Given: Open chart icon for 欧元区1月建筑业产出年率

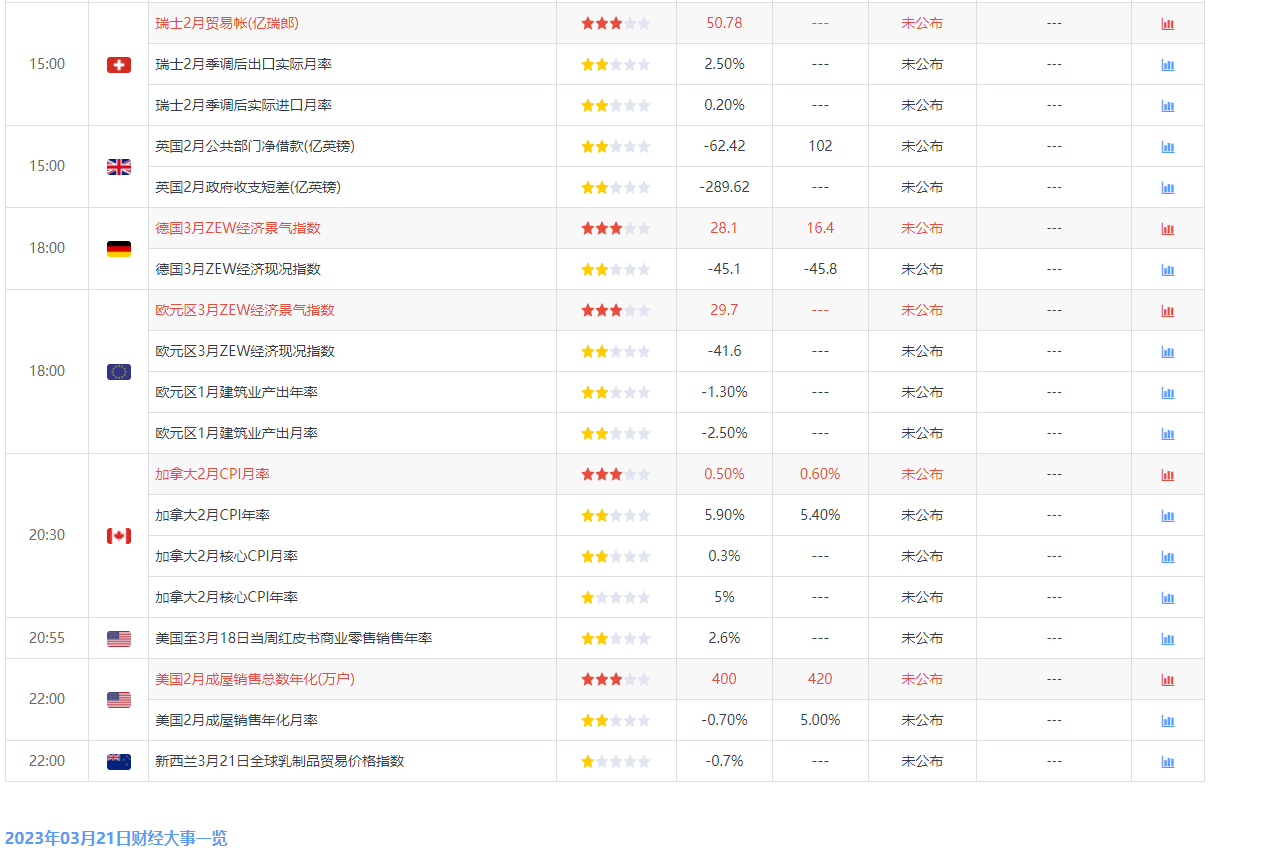Looking at the screenshot, I should pyautogui.click(x=1167, y=393).
